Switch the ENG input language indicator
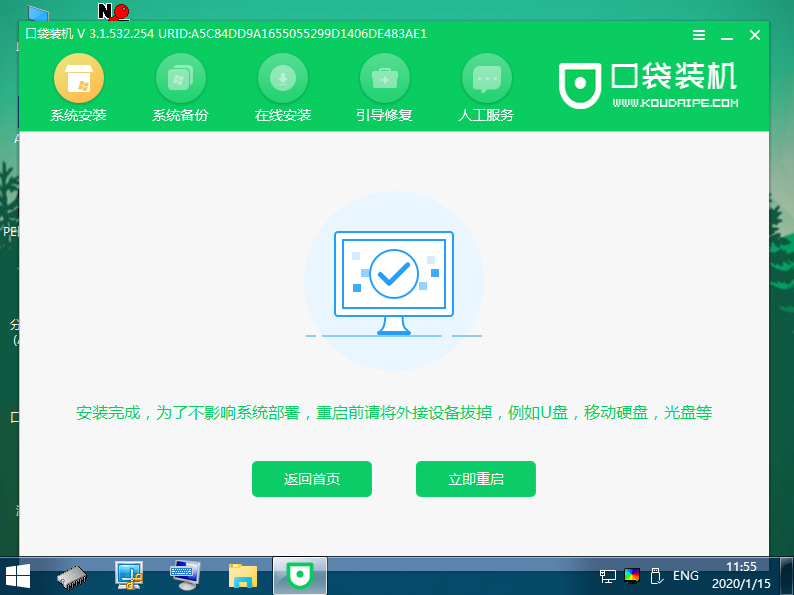 [686, 576]
